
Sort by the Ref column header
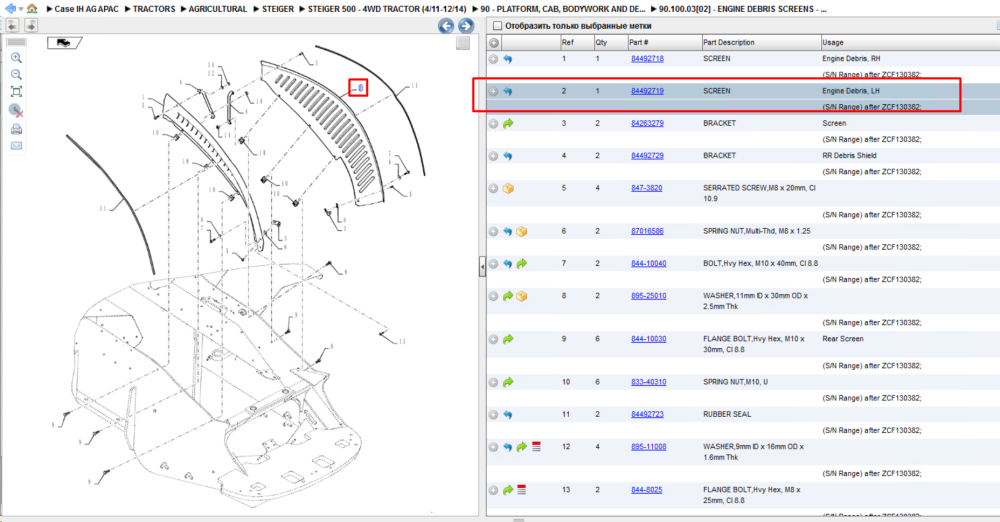tap(567, 43)
